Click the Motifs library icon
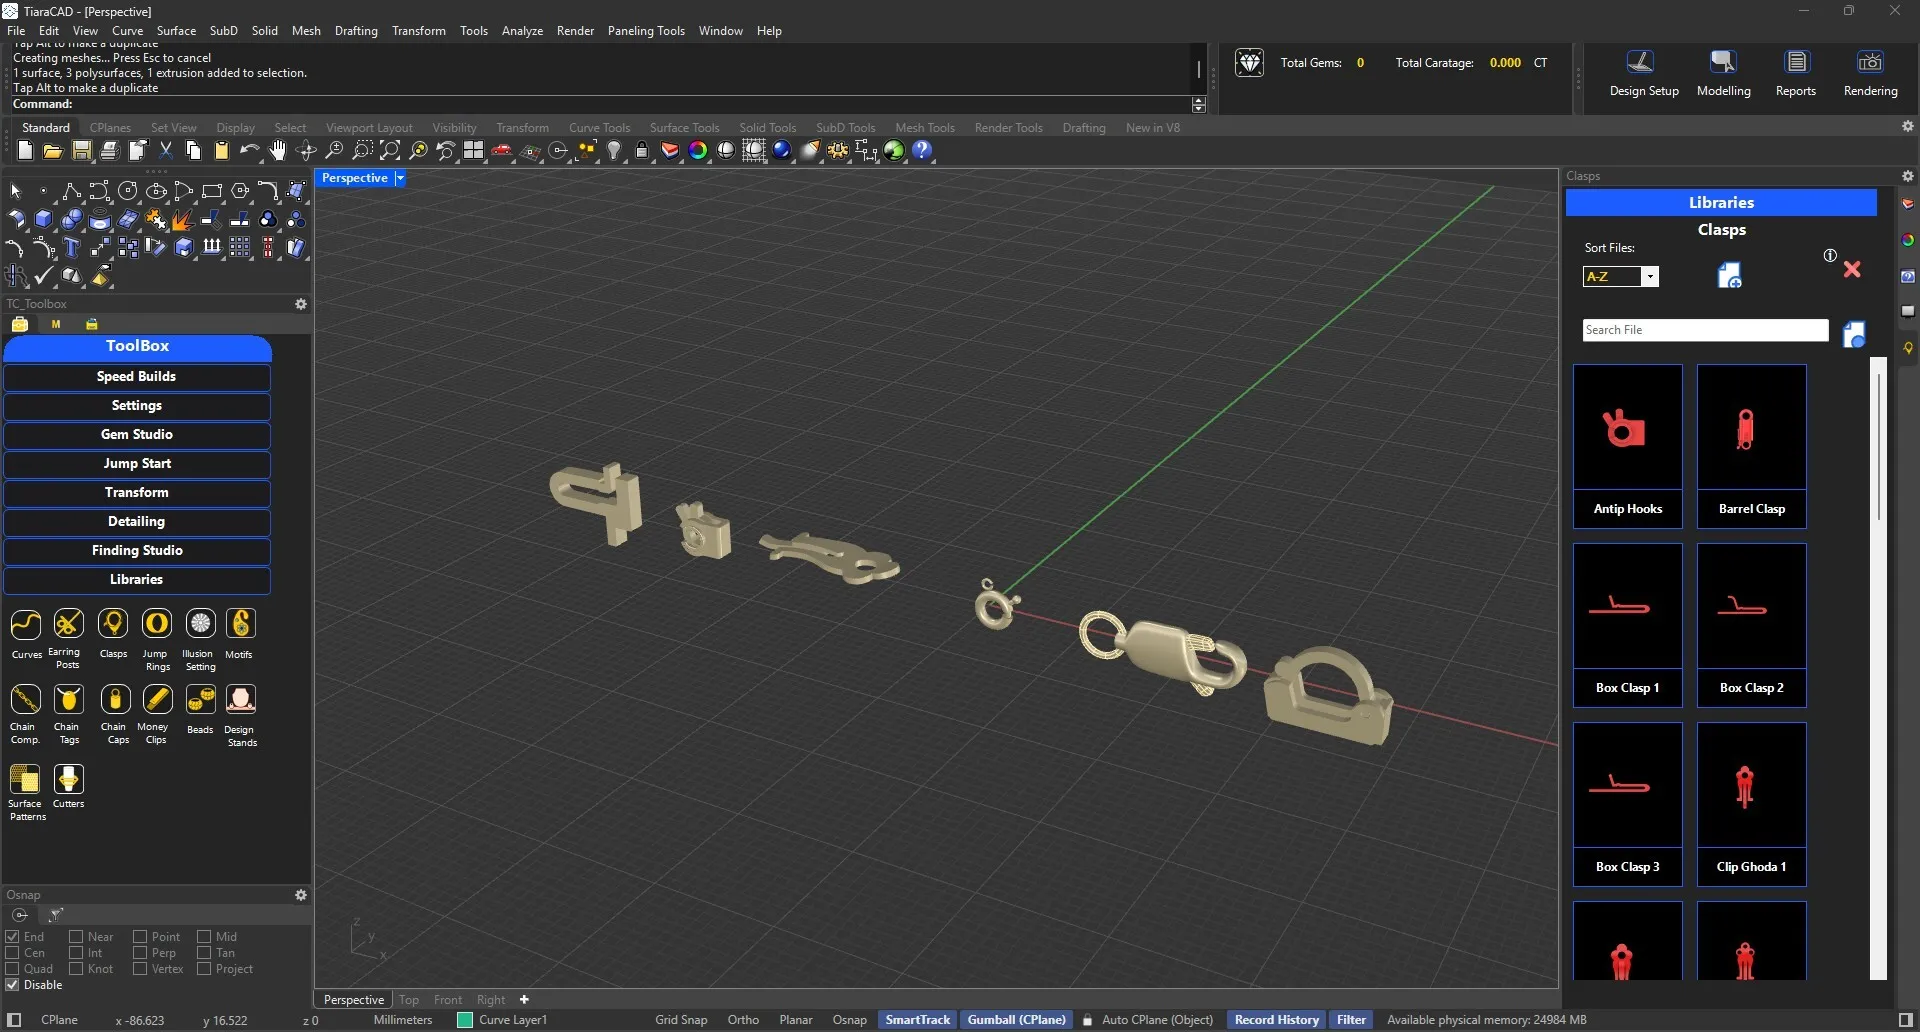The width and height of the screenshot is (1920, 1032). point(240,625)
